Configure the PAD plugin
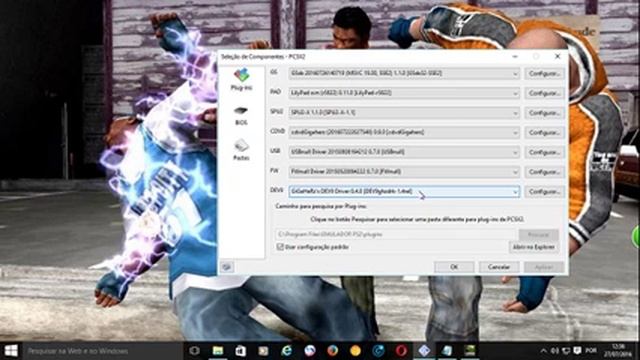The image size is (640, 360). pos(544,93)
